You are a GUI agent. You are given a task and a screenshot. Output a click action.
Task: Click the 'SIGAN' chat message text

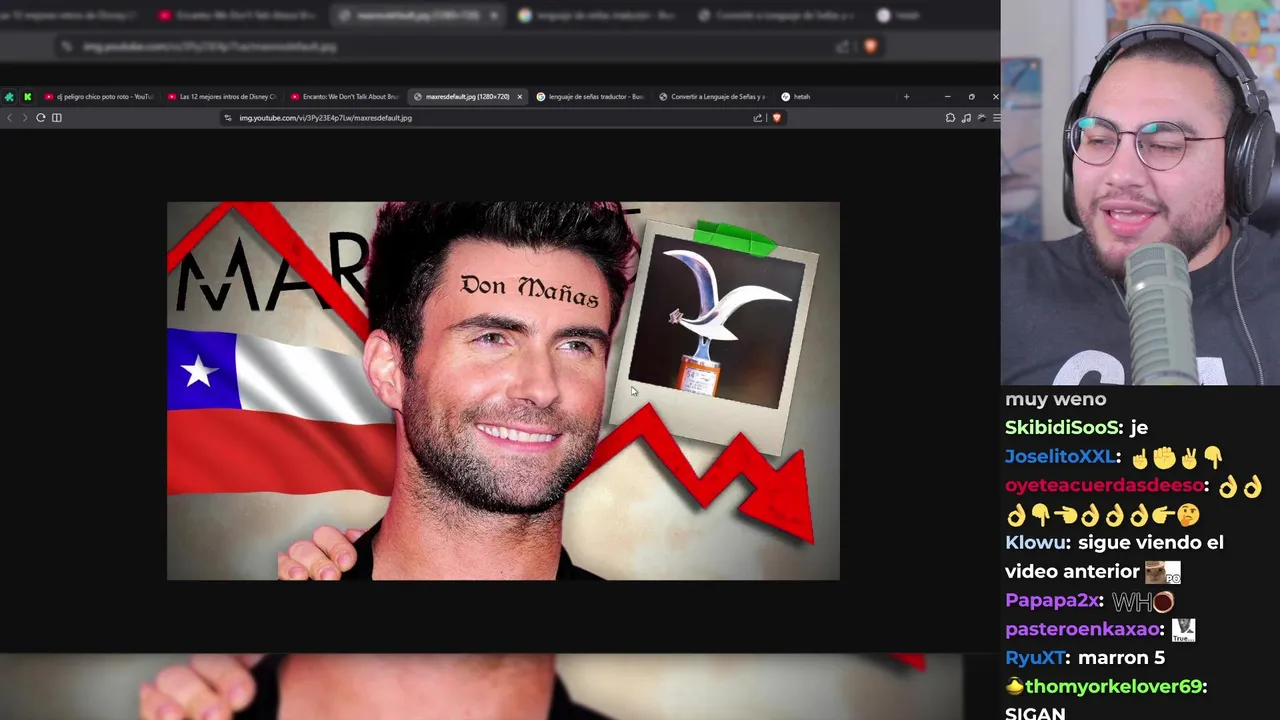click(x=1035, y=712)
